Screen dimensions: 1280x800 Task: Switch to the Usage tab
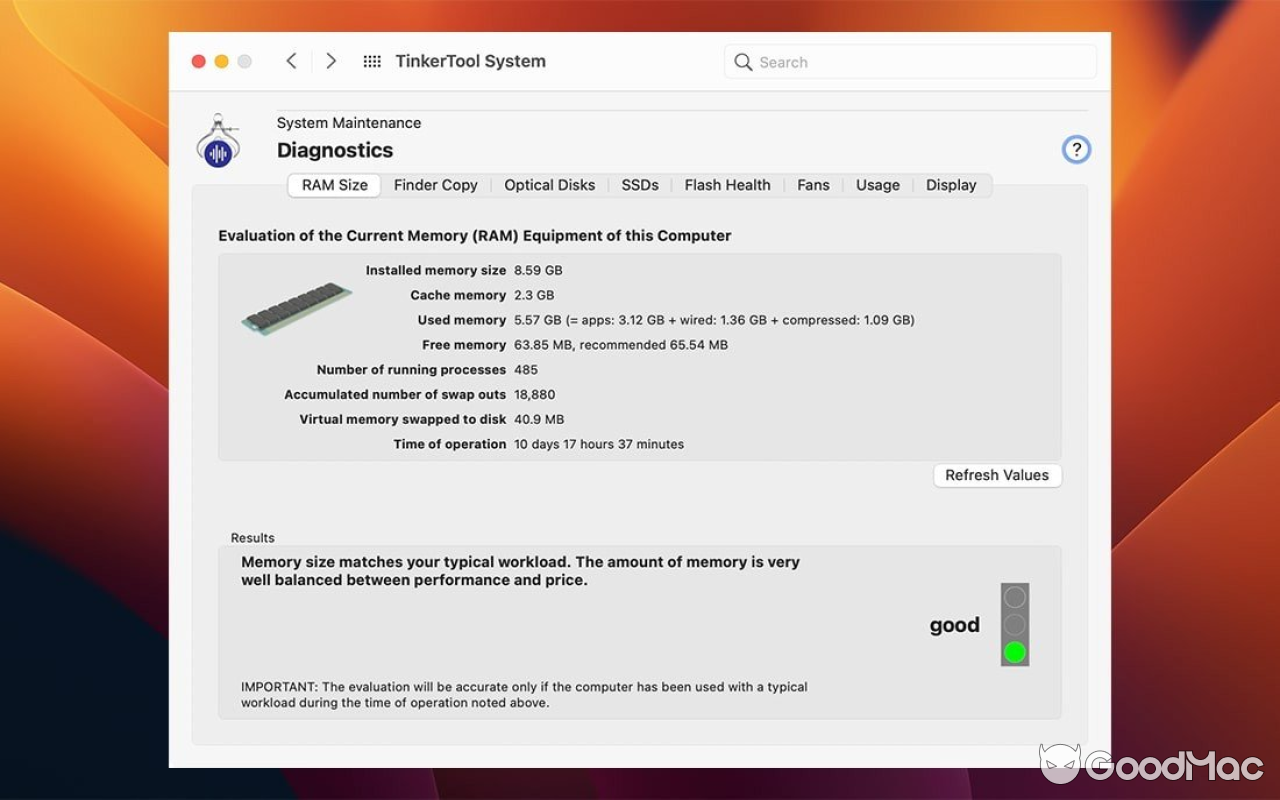click(x=877, y=185)
